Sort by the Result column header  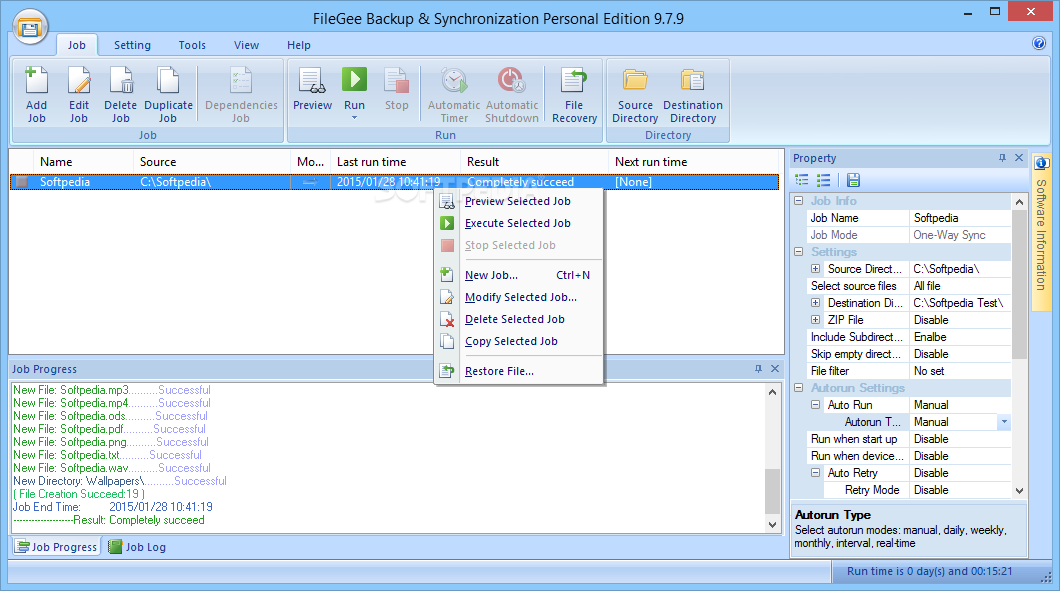(535, 162)
